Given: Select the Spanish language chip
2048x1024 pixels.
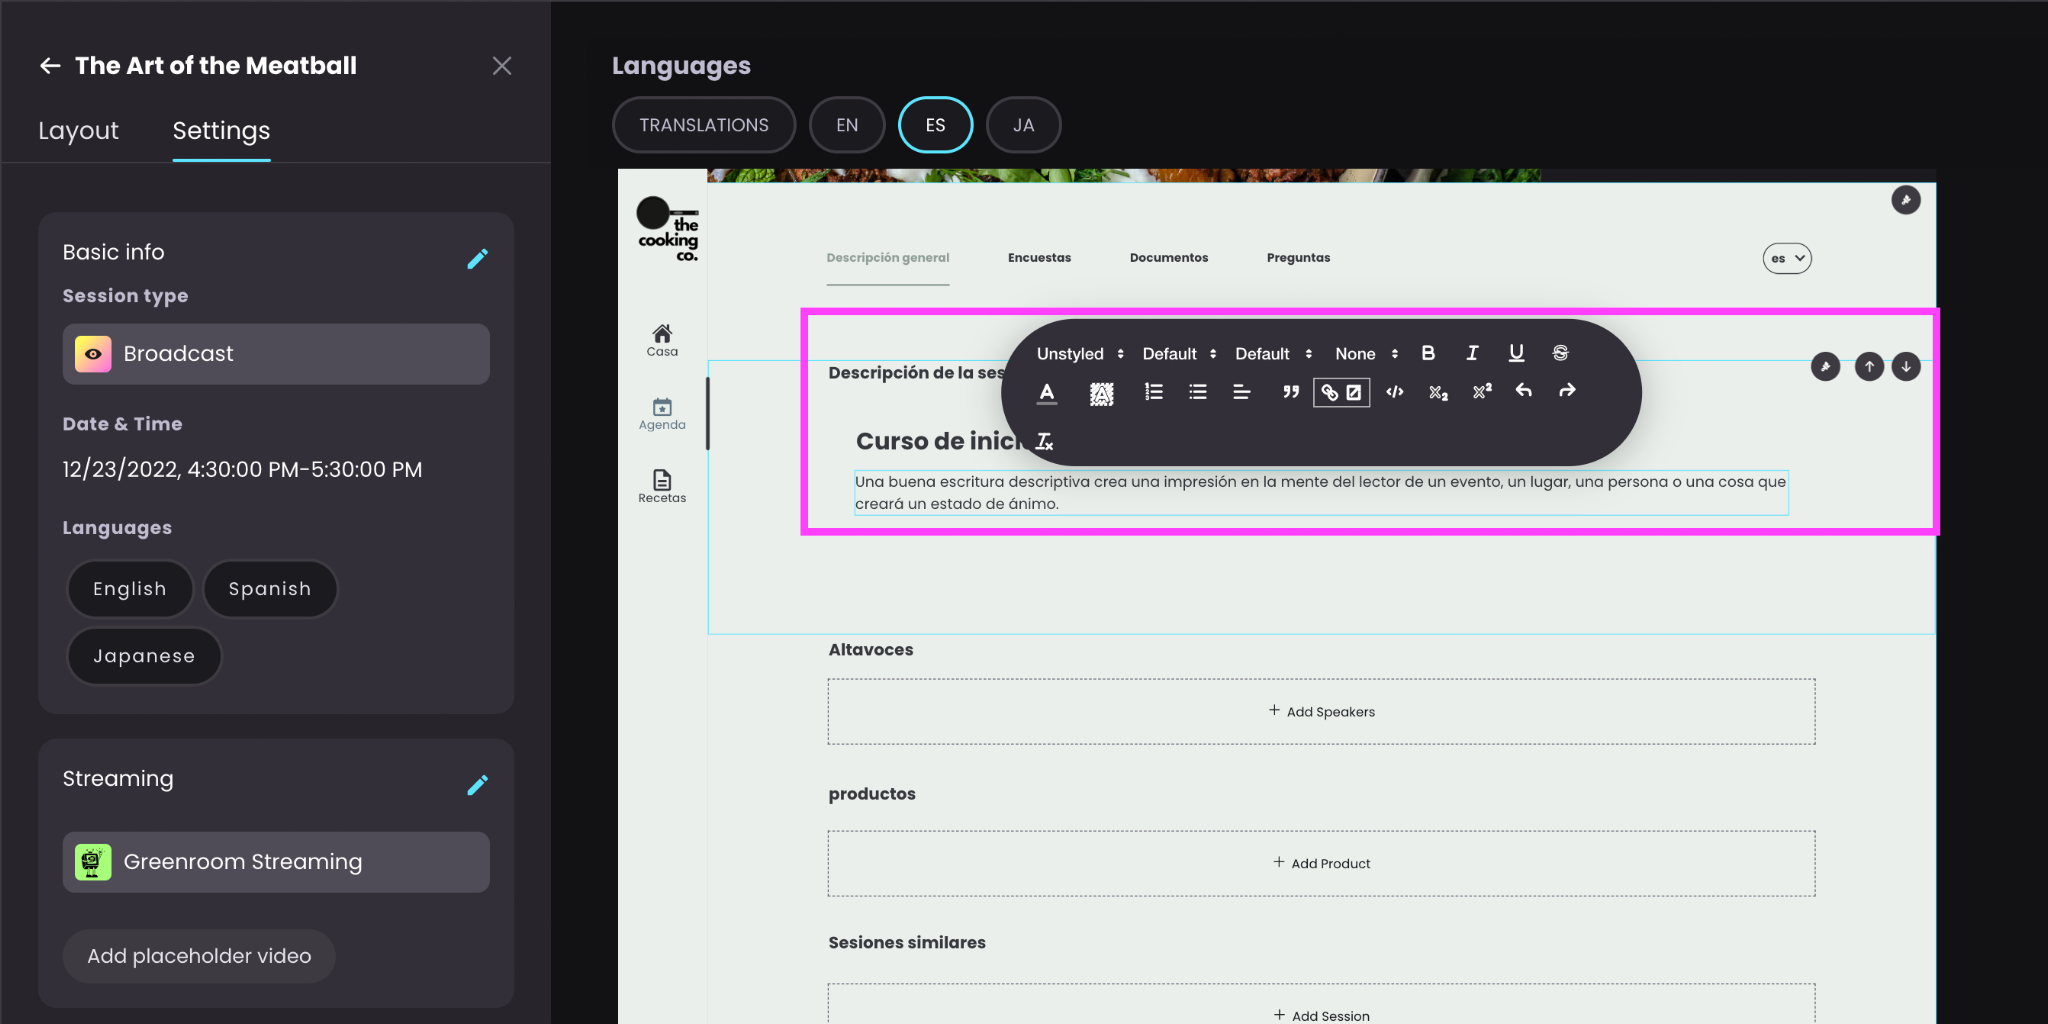Looking at the screenshot, I should (x=270, y=589).
